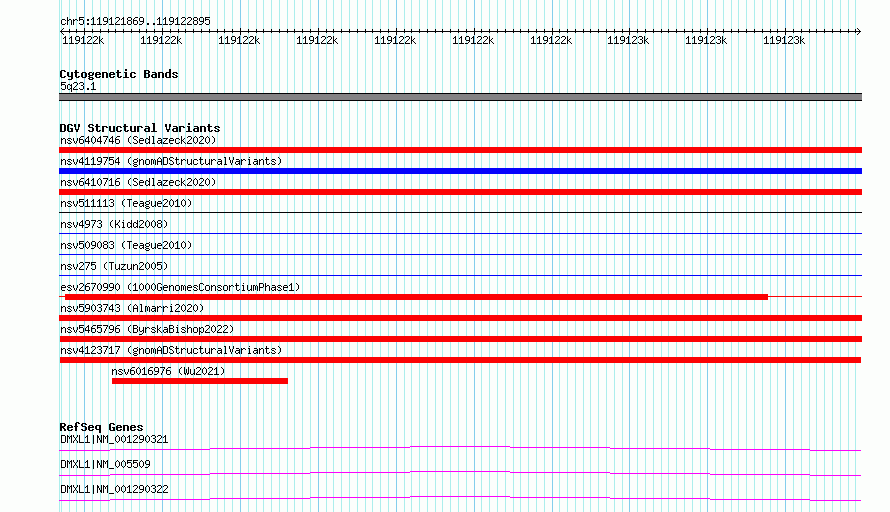Click the RefSeq Genes track title
The height and width of the screenshot is (512, 890).
pos(101,427)
